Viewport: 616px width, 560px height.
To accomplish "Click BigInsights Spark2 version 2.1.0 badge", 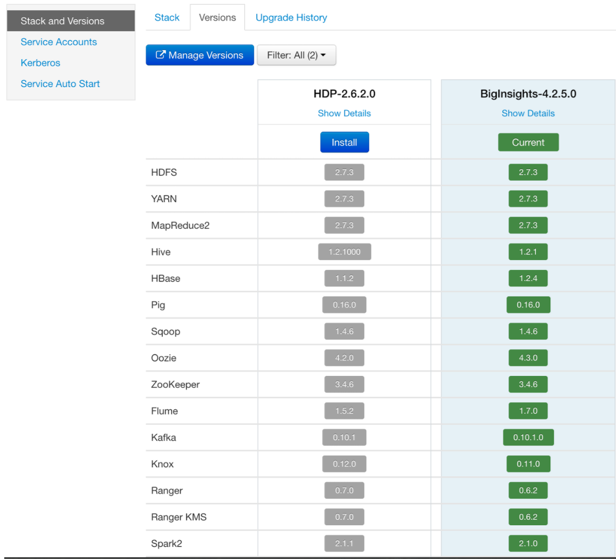I will [528, 543].
